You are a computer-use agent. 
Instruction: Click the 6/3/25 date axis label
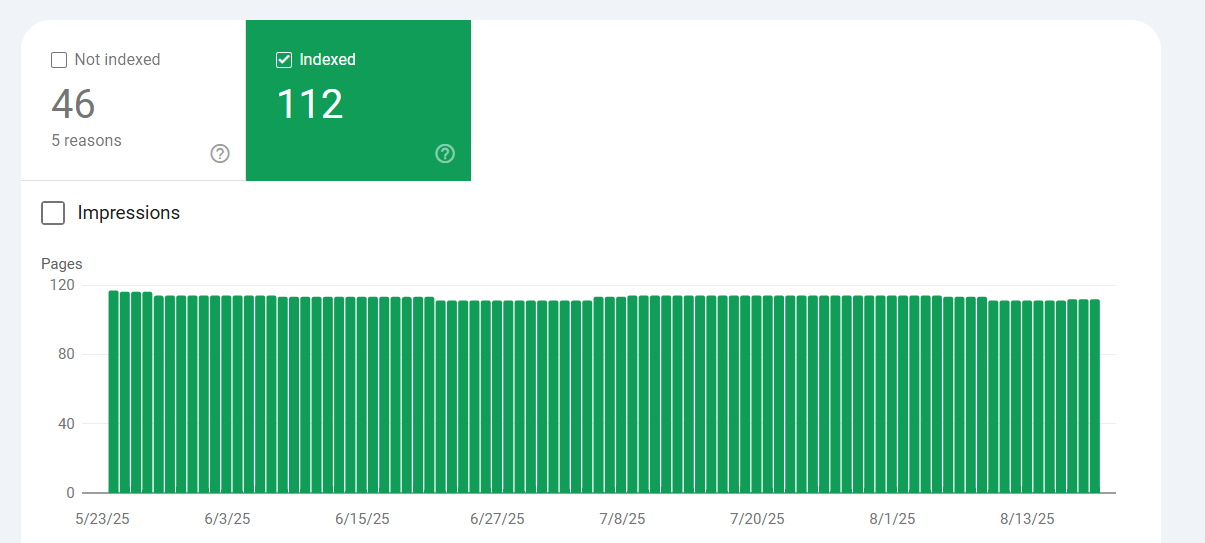coord(227,519)
